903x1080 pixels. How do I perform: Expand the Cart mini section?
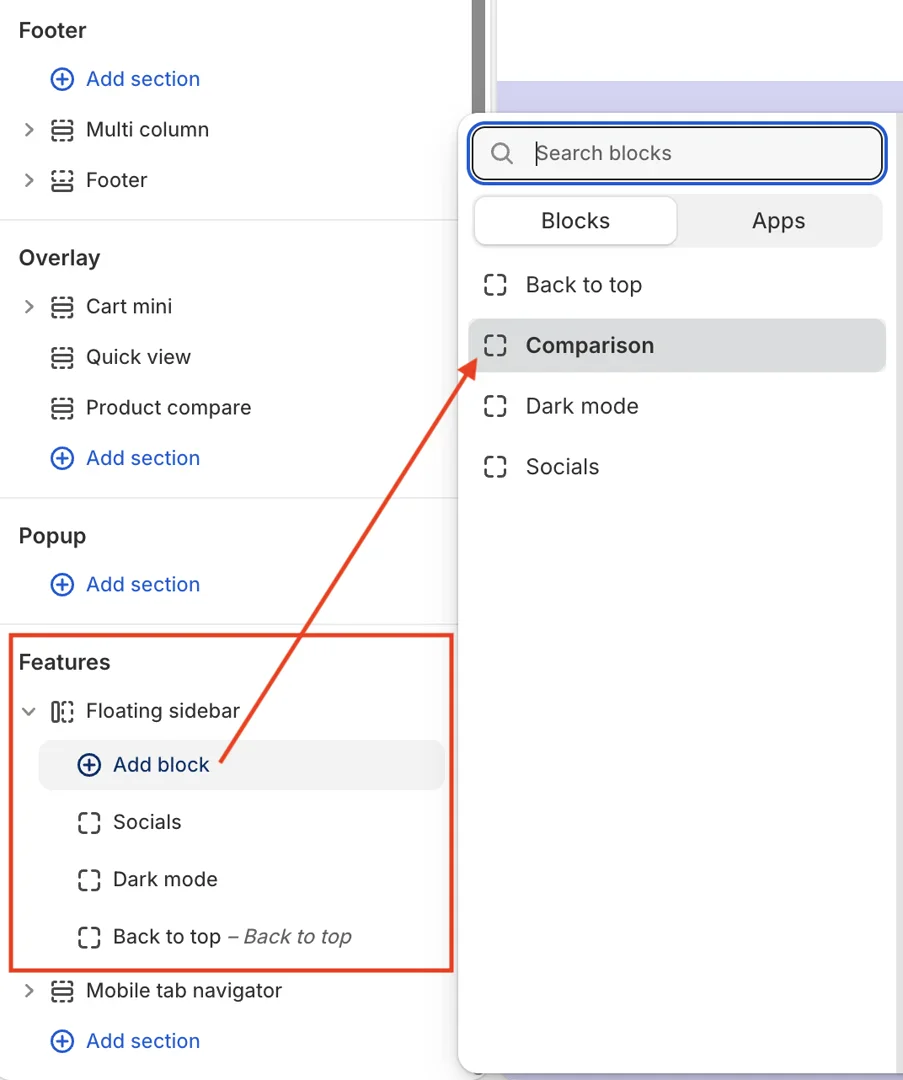coord(29,307)
